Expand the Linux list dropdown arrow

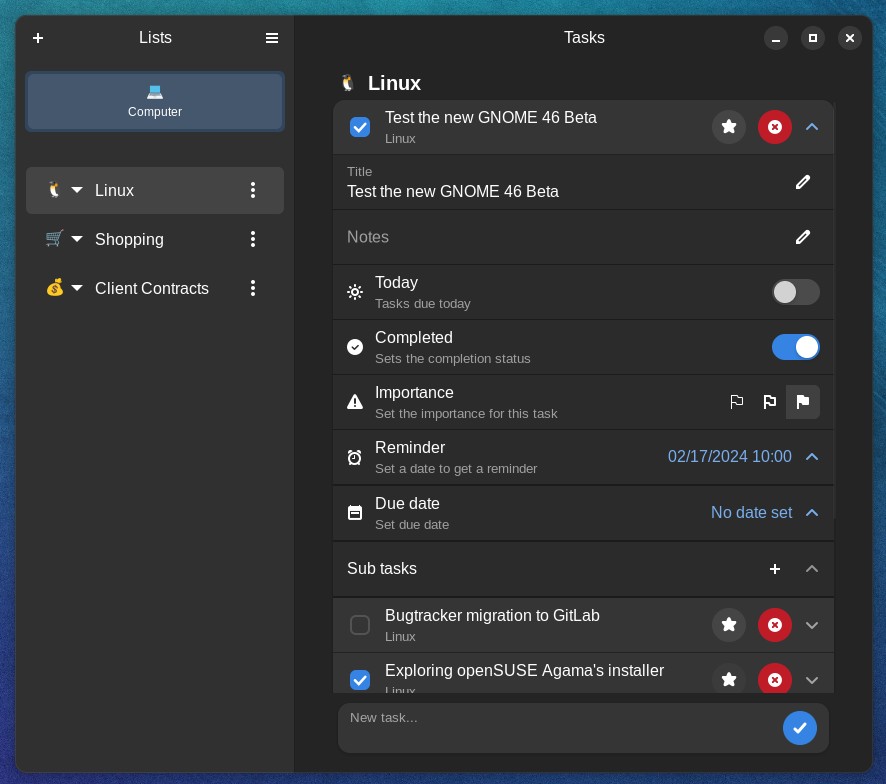[77, 190]
